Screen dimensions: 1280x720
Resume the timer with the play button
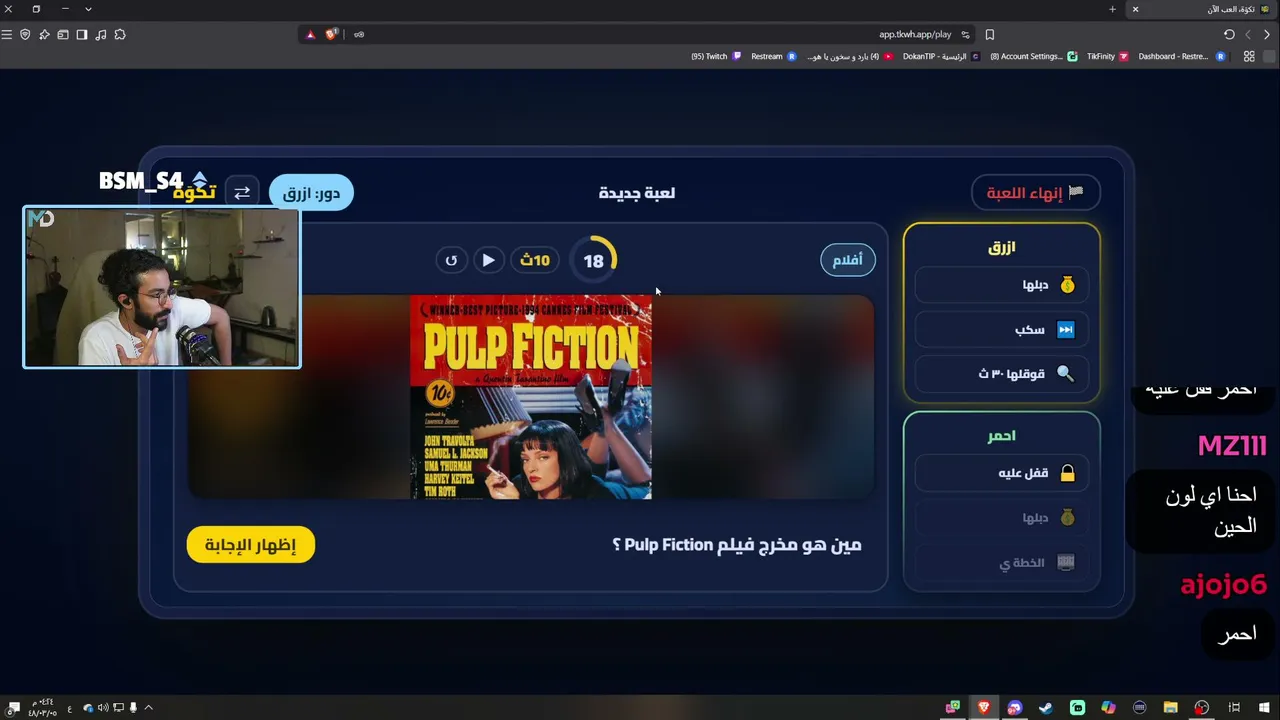pyautogui.click(x=488, y=260)
